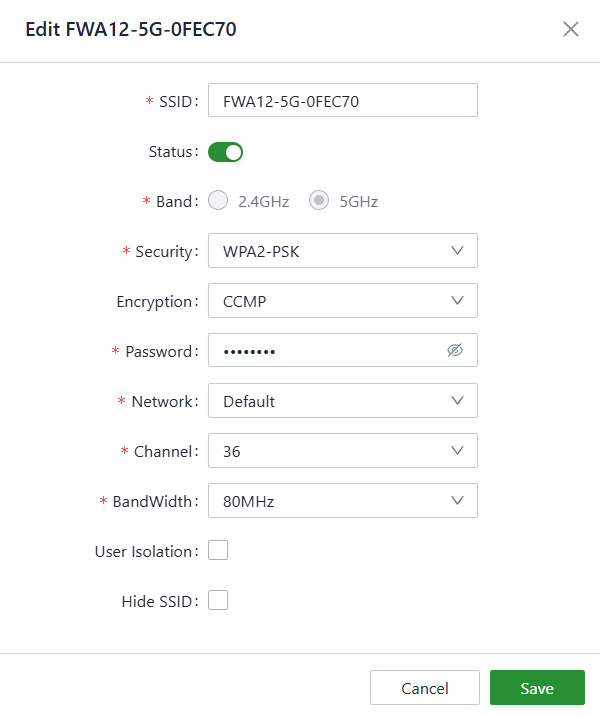The height and width of the screenshot is (715, 600).
Task: Show password with the eye icon
Action: coord(455,351)
